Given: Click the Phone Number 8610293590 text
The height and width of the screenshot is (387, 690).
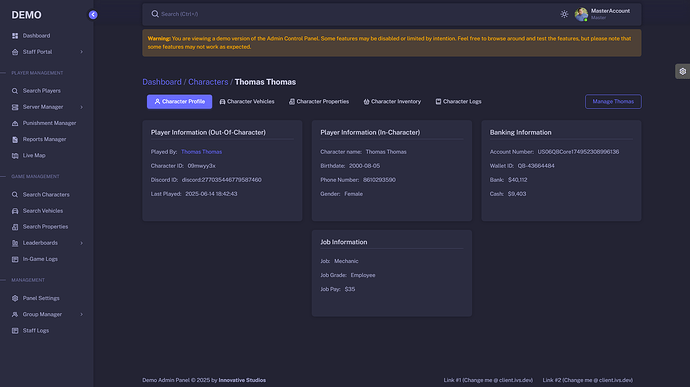Looking at the screenshot, I should (x=379, y=180).
